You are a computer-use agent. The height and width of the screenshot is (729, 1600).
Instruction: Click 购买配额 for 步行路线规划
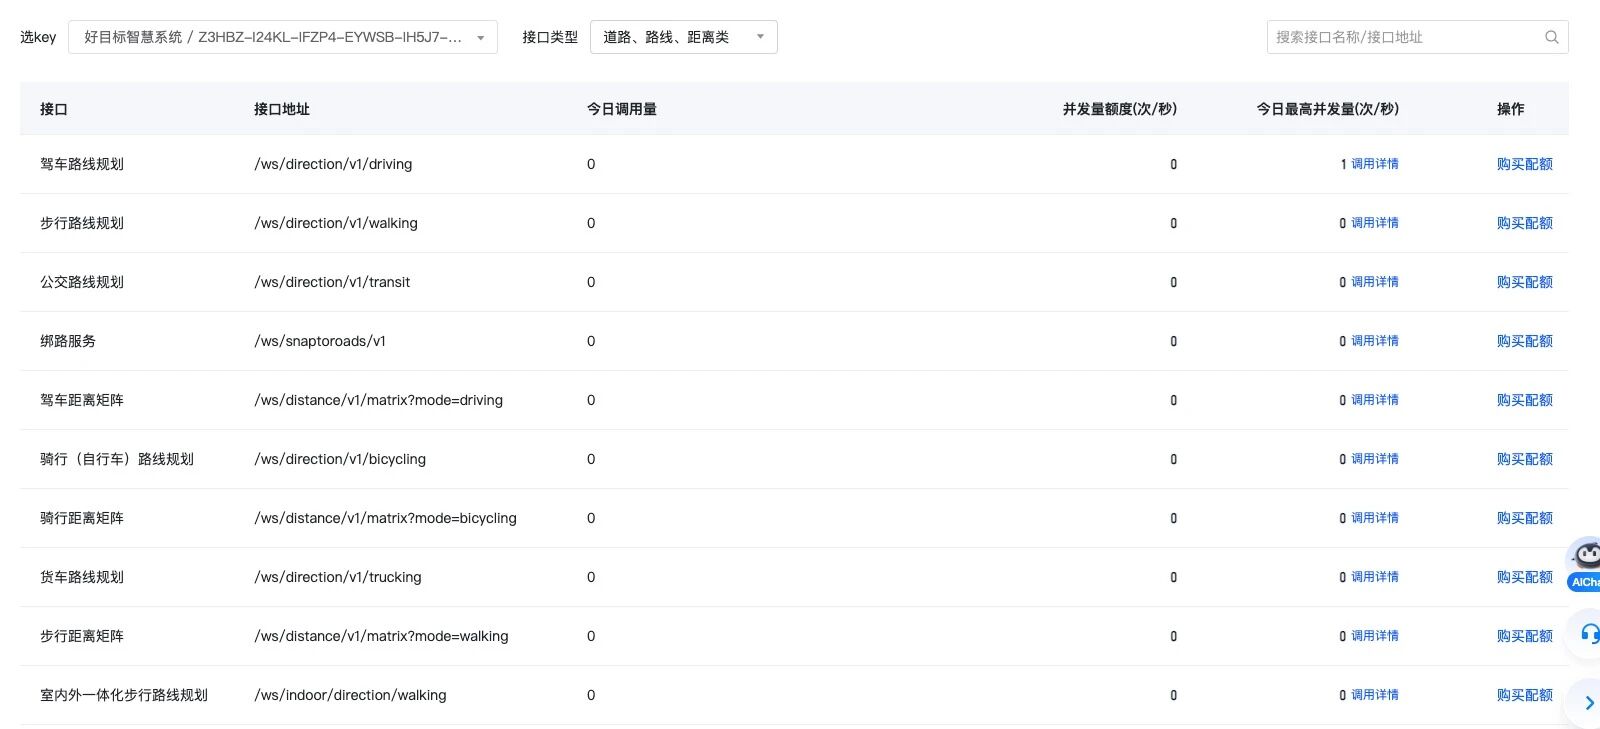(1525, 223)
